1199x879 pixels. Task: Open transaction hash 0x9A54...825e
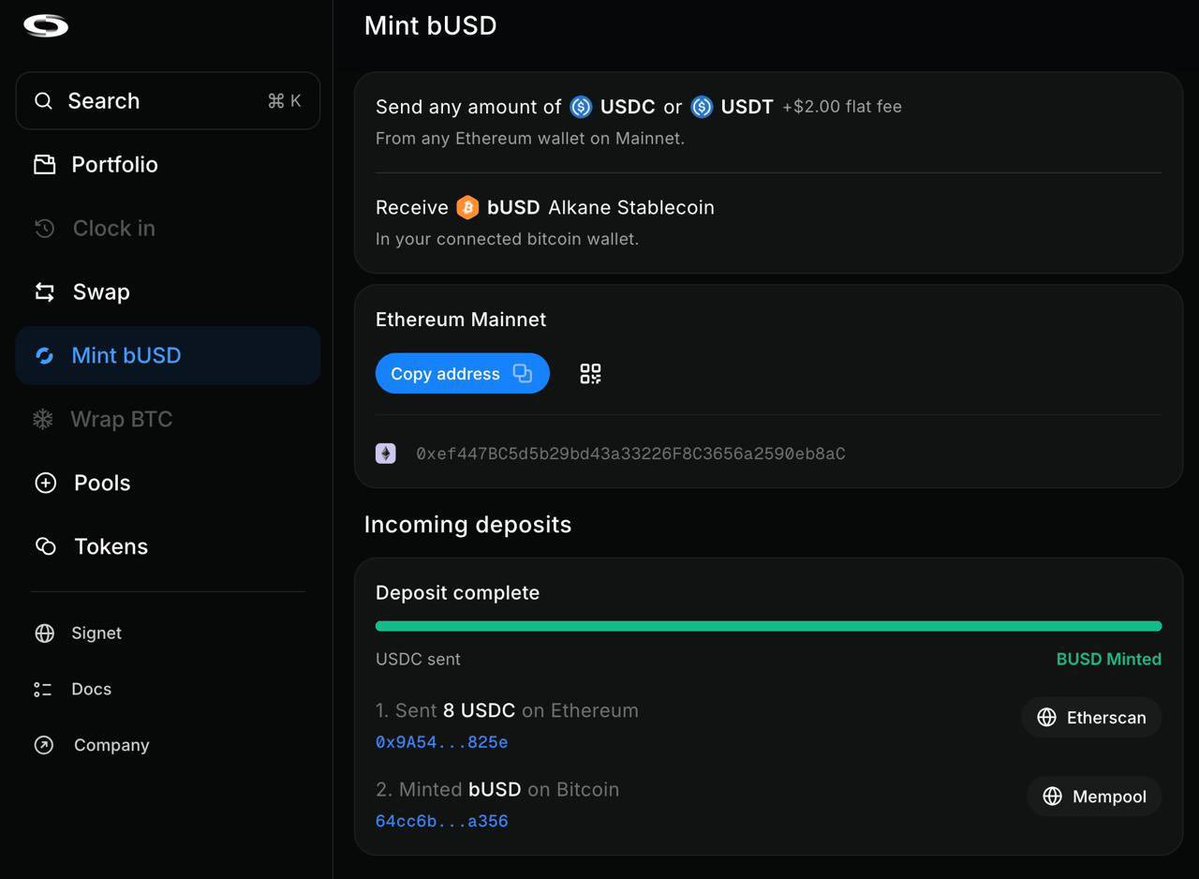[442, 742]
